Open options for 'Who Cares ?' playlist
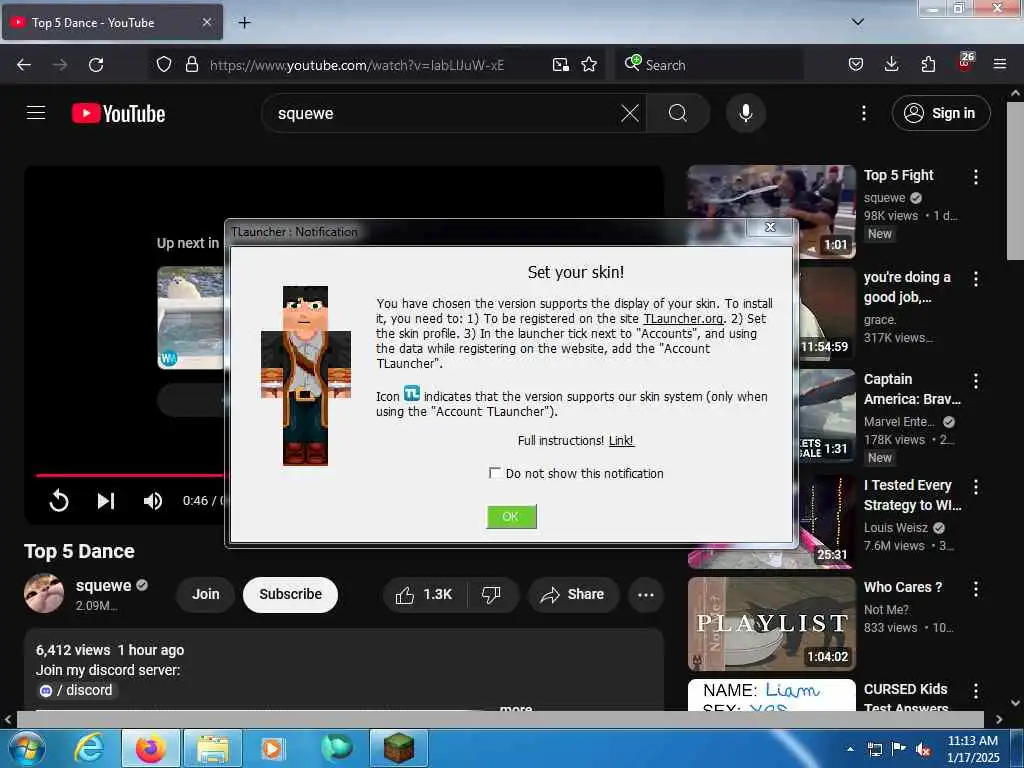The image size is (1024, 768). click(x=976, y=589)
